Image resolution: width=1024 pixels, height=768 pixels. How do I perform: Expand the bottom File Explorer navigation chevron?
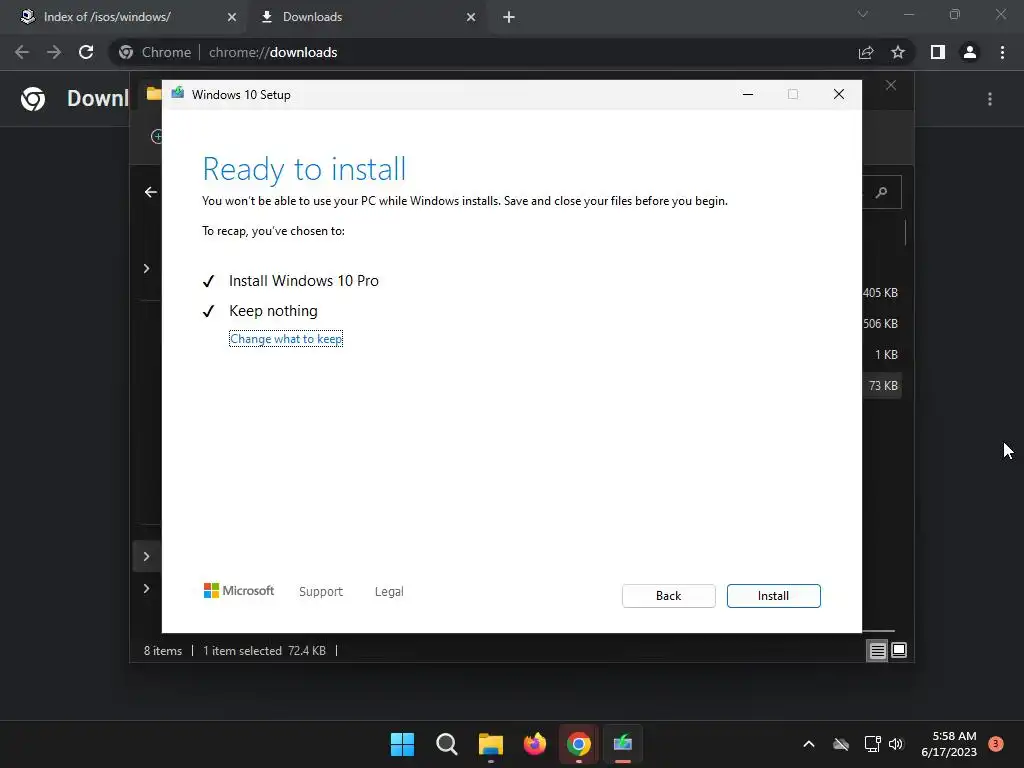(x=146, y=588)
